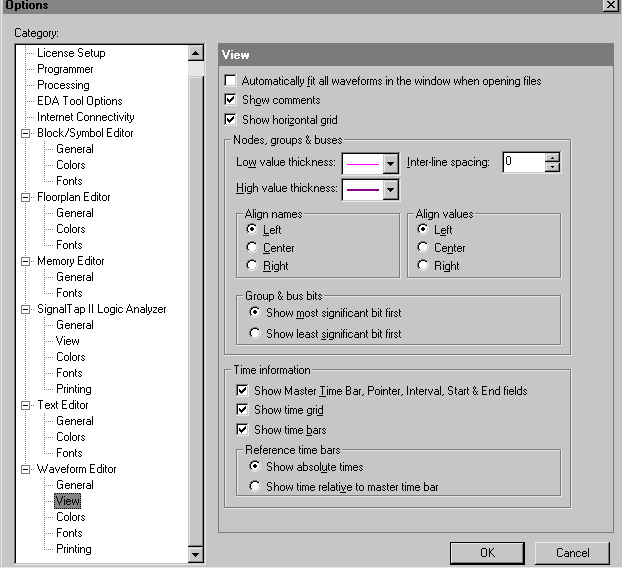Toggle the Show time bars checkbox
The height and width of the screenshot is (568, 622).
click(242, 430)
